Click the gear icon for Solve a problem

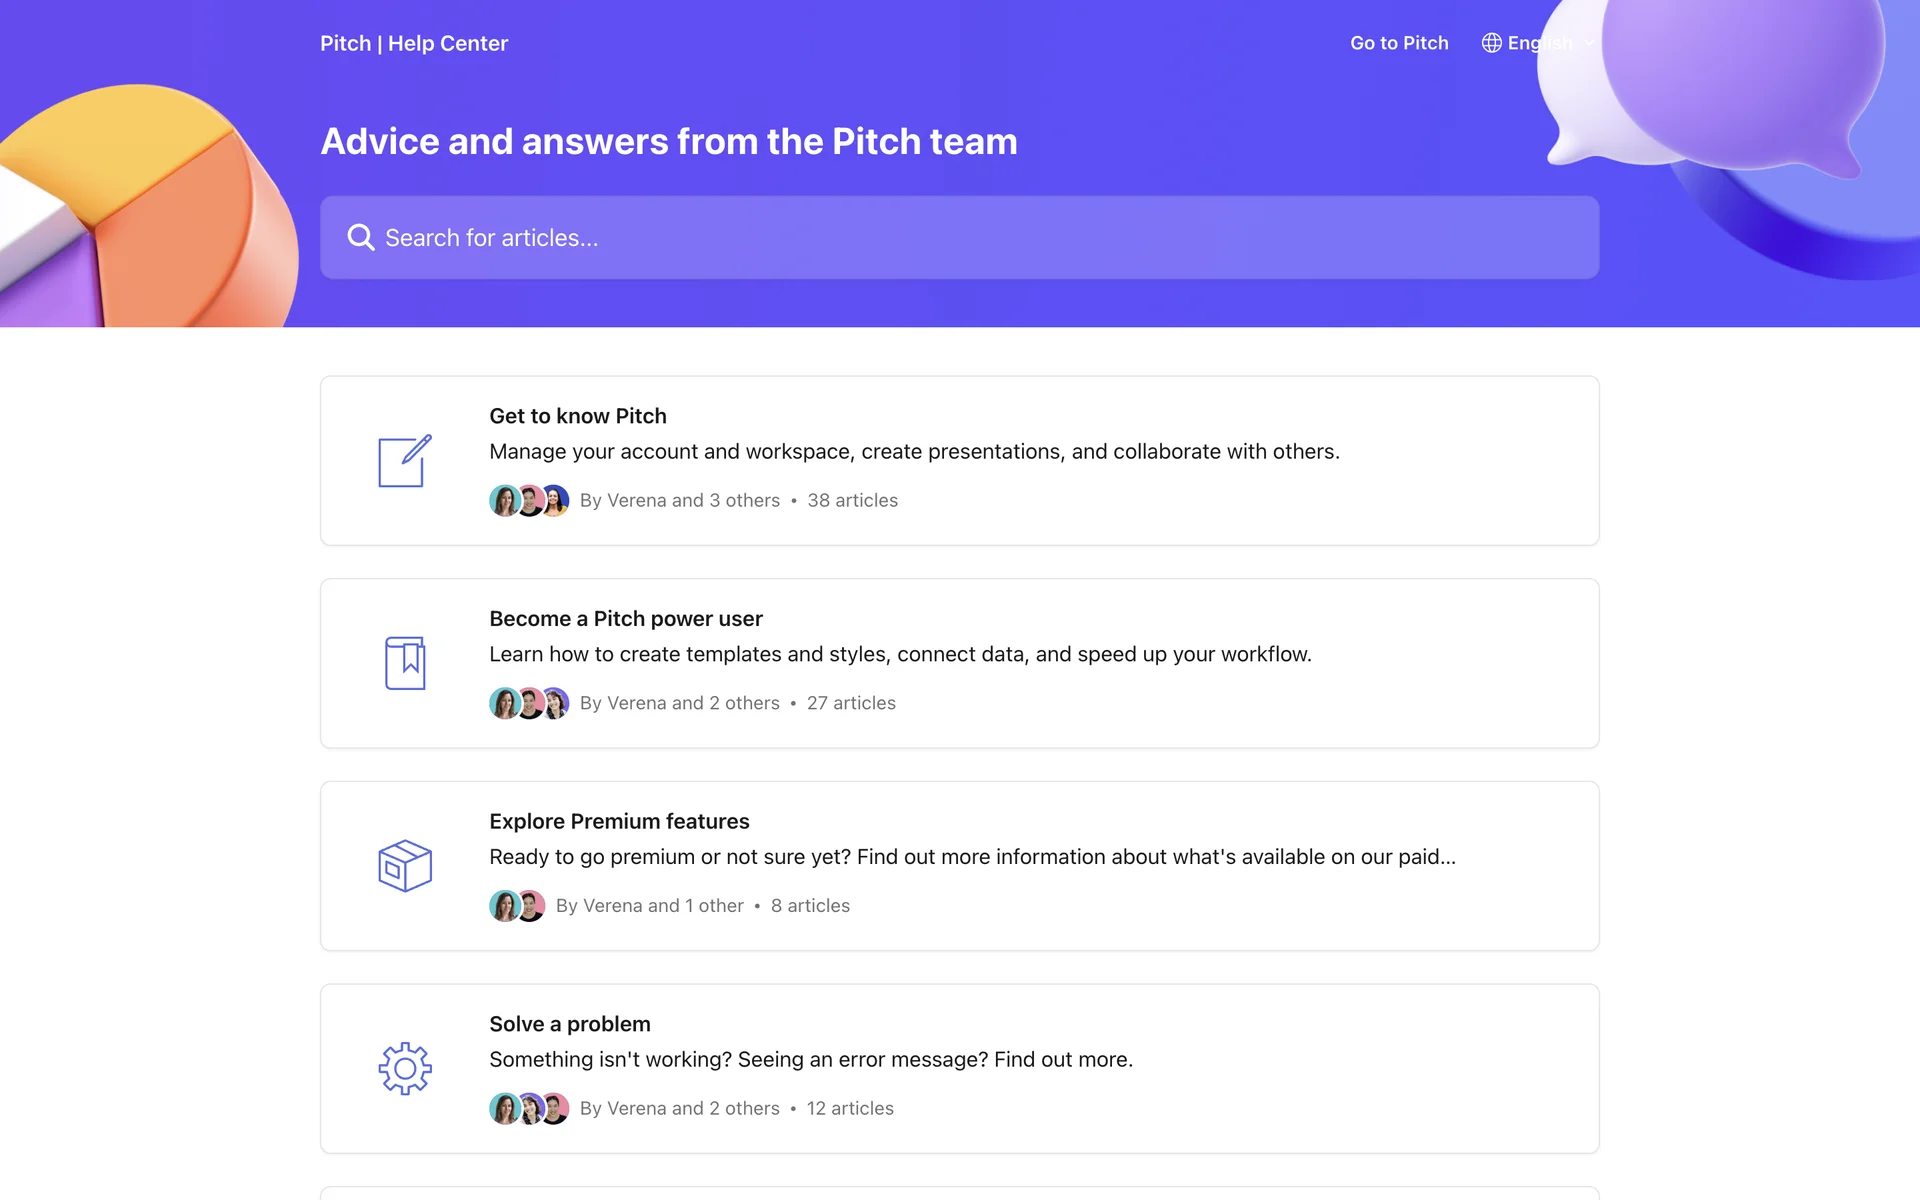coord(405,1068)
